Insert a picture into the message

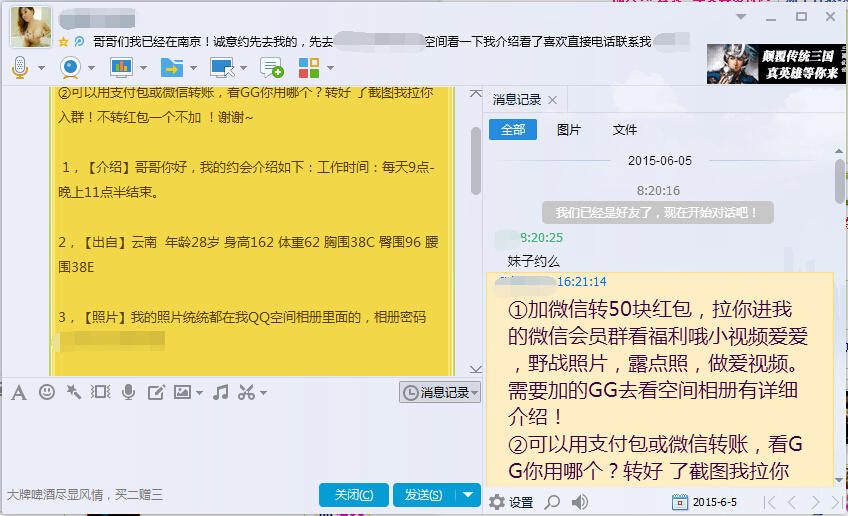[x=182, y=392]
